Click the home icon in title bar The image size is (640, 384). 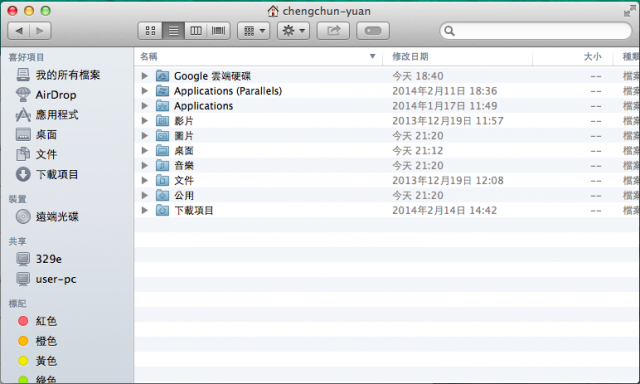(273, 11)
